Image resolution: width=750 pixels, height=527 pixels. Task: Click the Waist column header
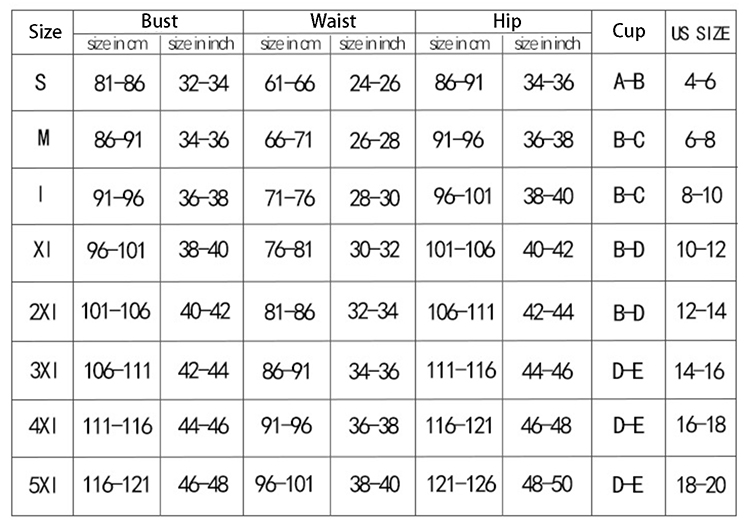(330, 22)
